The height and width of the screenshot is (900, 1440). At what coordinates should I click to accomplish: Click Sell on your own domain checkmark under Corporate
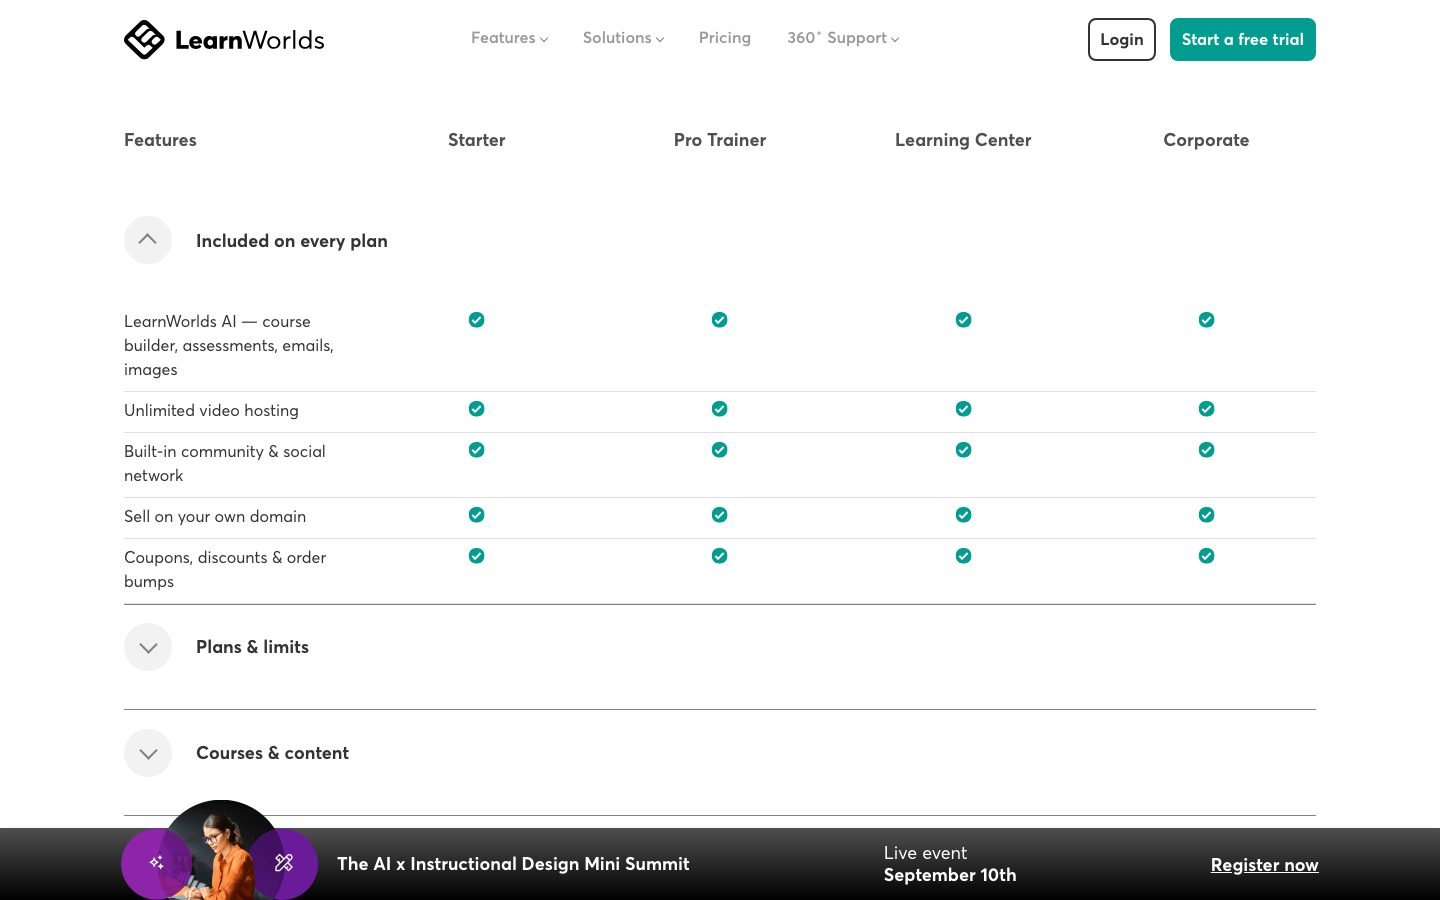(x=1207, y=515)
